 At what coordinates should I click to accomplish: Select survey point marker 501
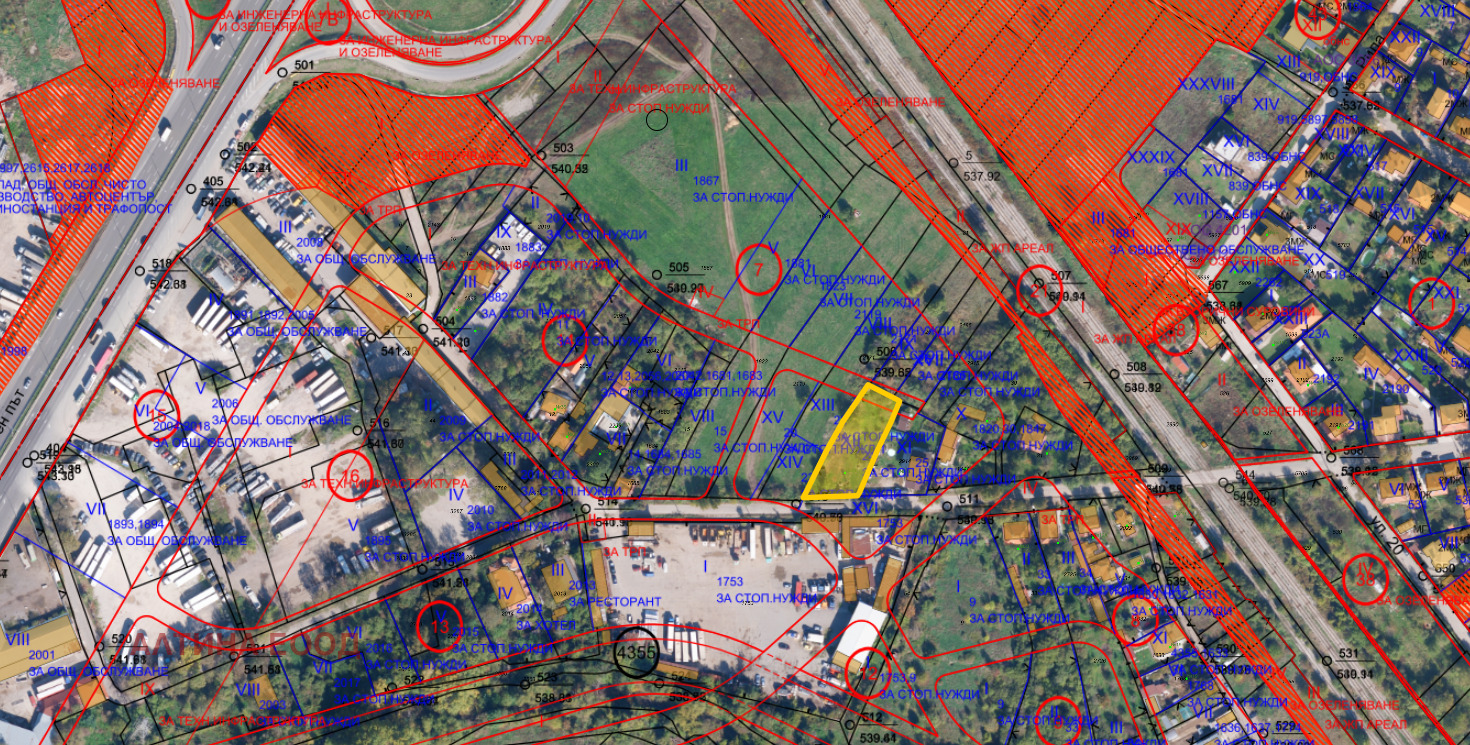[283, 72]
